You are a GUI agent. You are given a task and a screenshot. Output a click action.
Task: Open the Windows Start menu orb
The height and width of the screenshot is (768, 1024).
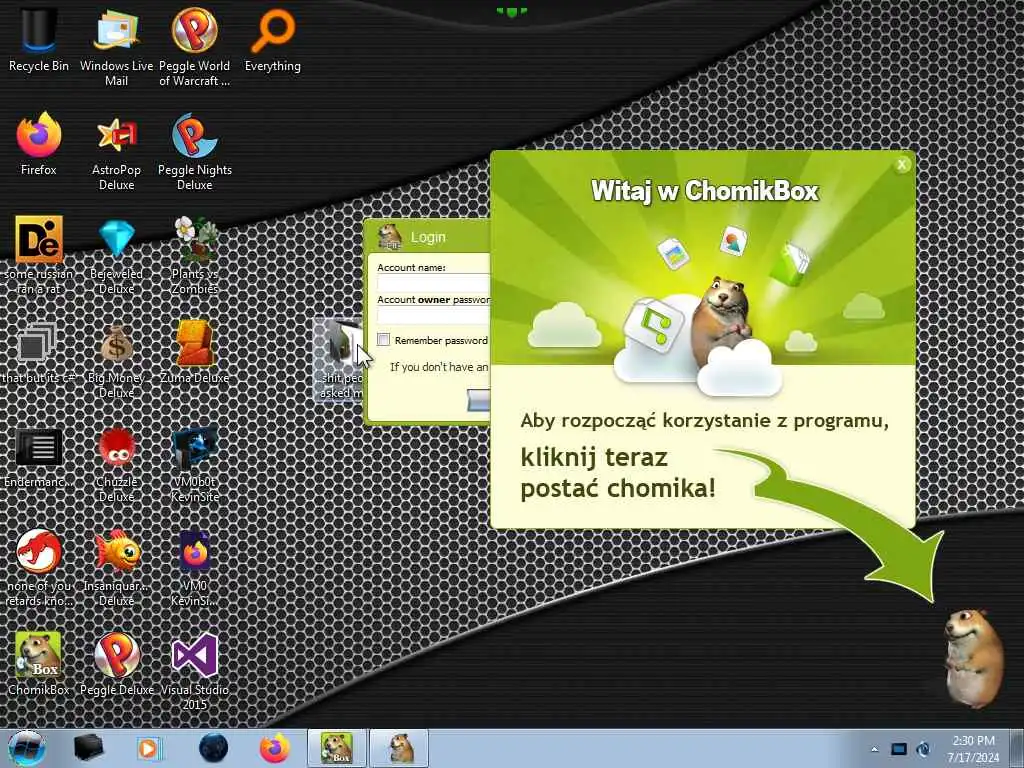(26, 748)
